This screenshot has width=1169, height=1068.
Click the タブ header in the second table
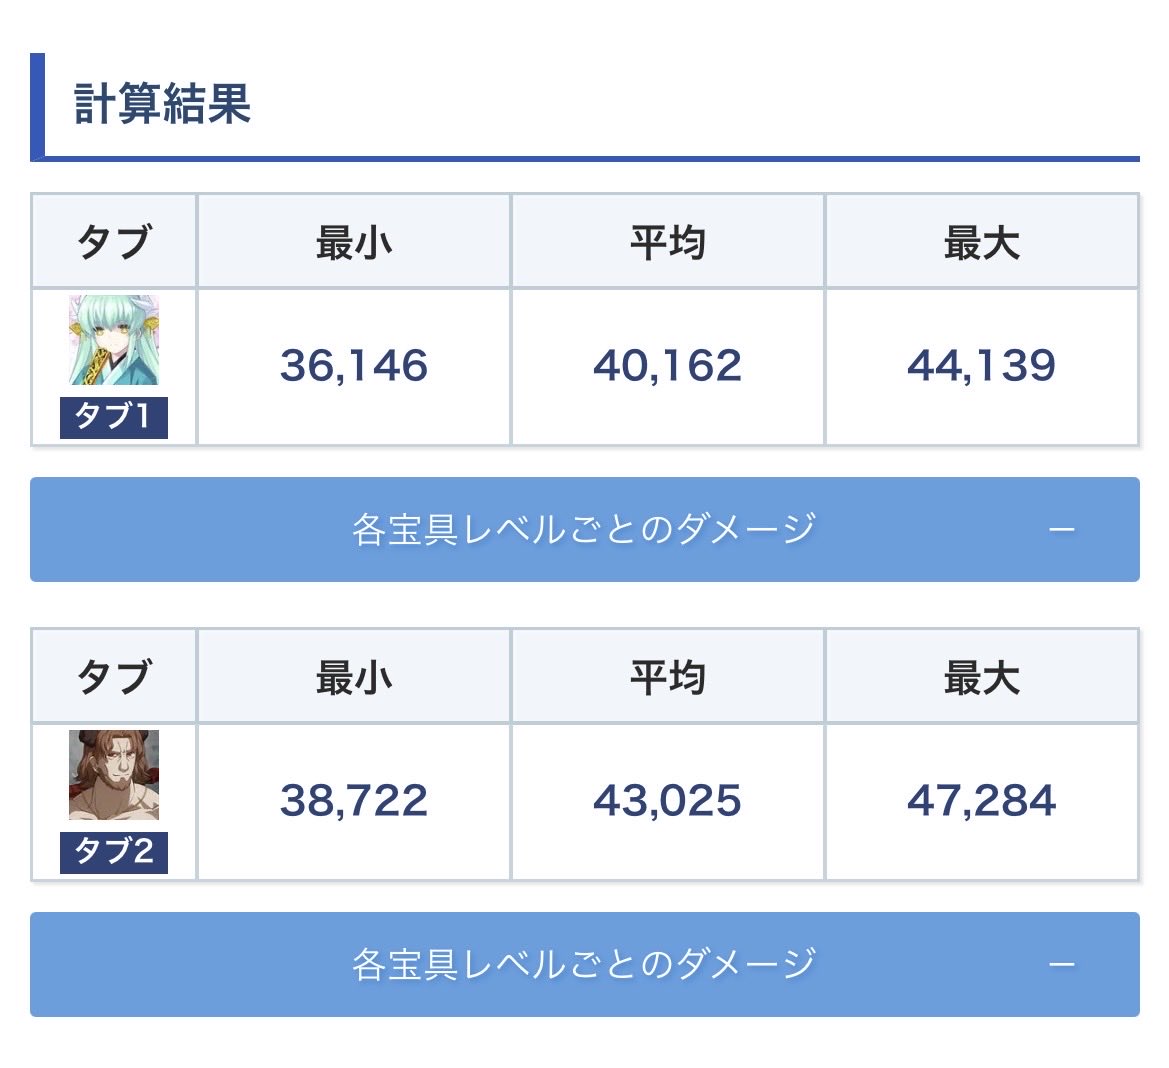point(114,677)
